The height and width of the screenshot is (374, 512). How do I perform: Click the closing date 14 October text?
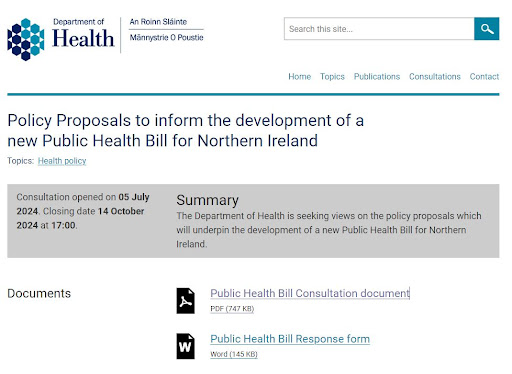[121, 211]
